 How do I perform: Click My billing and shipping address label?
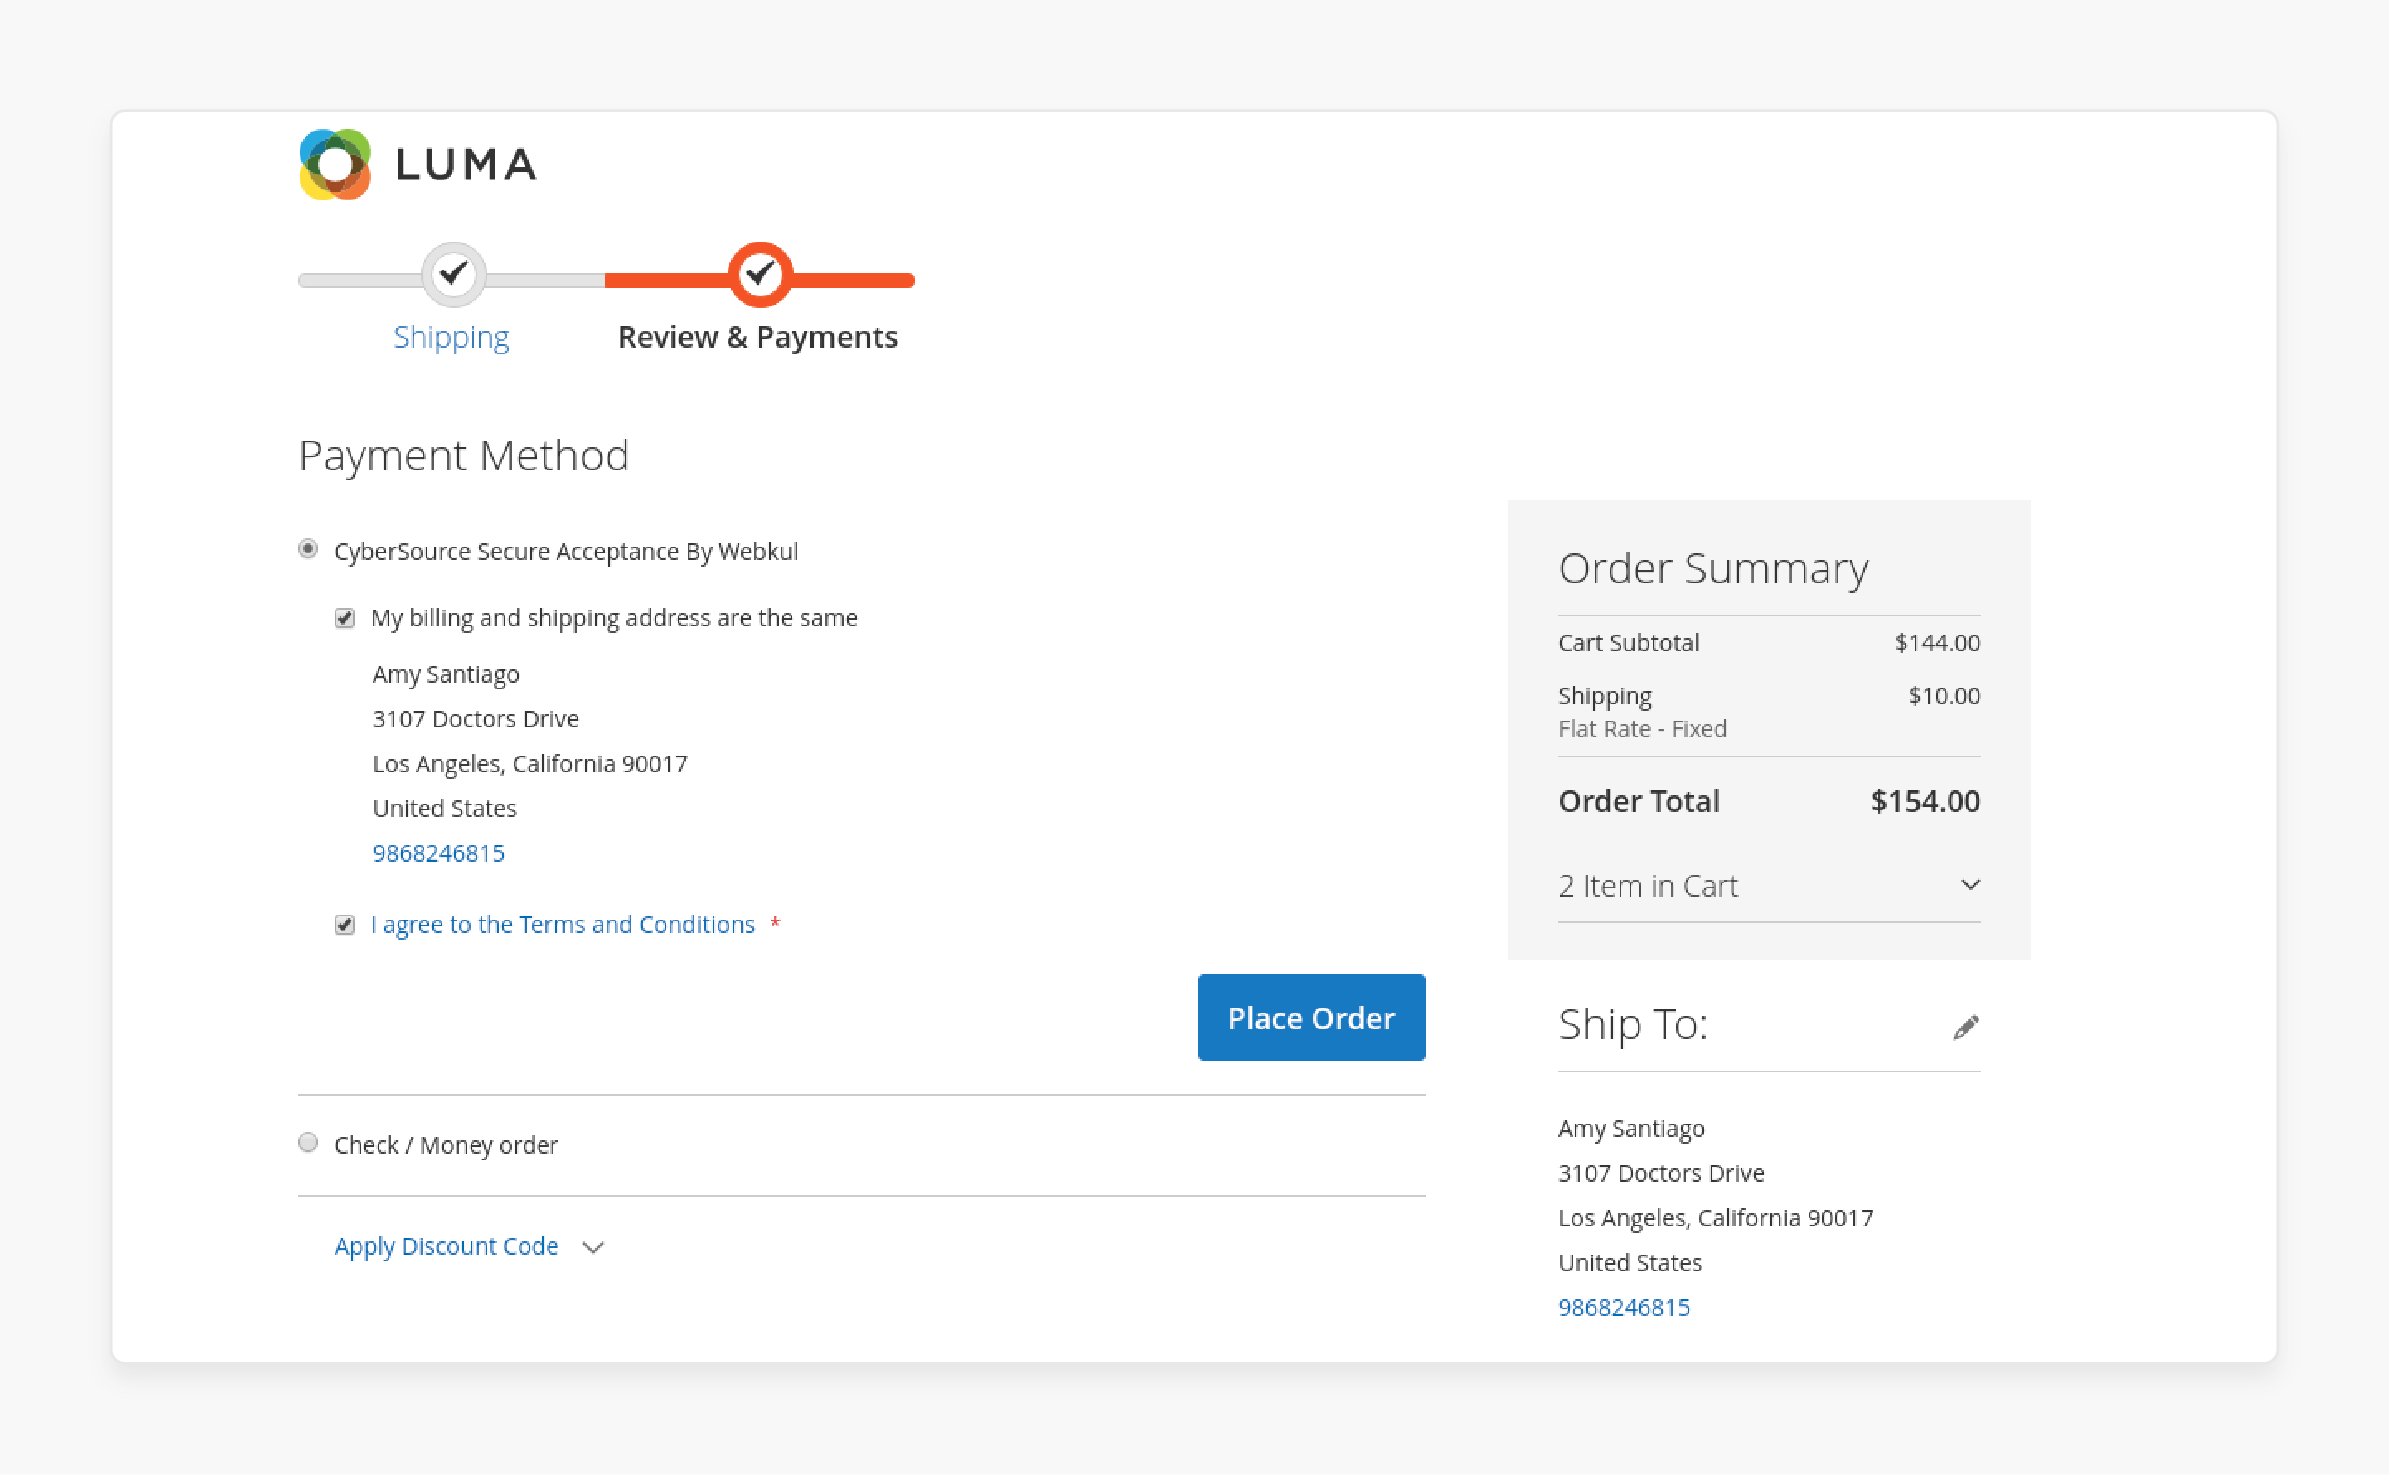(x=614, y=618)
